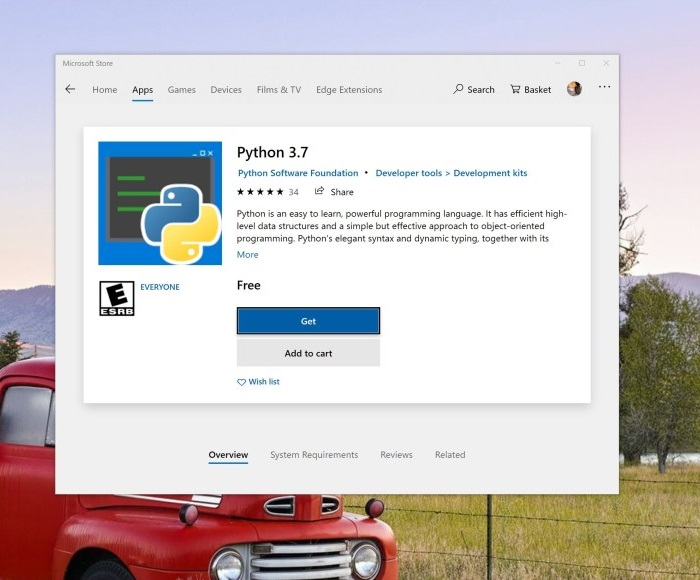Click the back arrow in Microsoft Store
Viewport: 700px width, 580px height.
pos(70,89)
